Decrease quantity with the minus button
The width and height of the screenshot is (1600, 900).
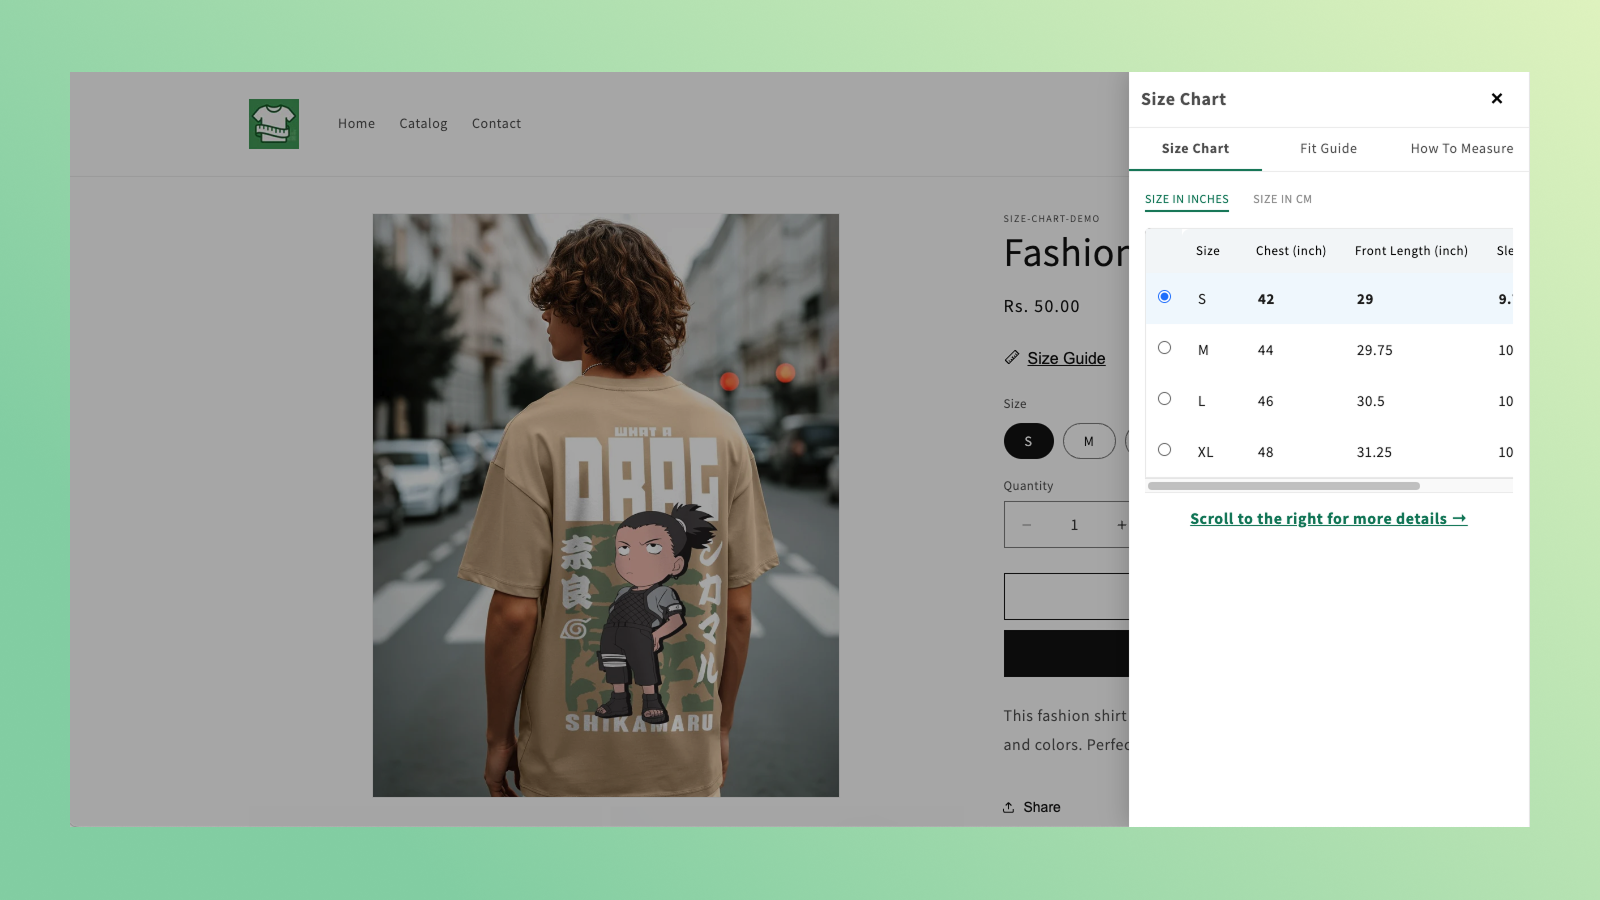pos(1026,525)
